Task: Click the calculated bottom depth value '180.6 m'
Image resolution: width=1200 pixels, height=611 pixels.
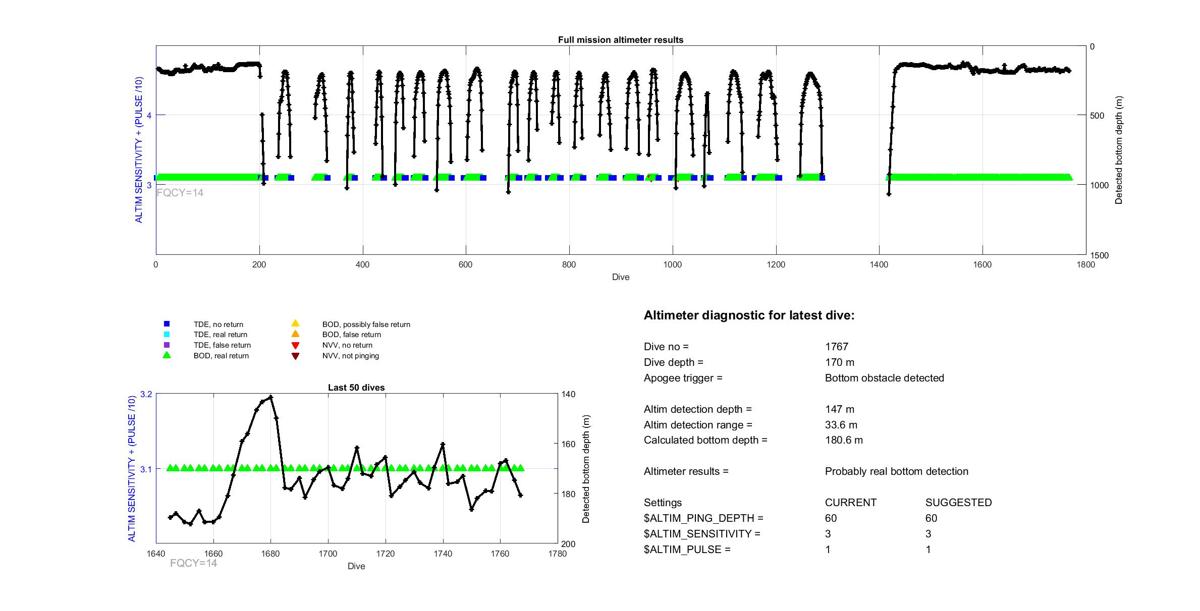Action: (x=847, y=440)
